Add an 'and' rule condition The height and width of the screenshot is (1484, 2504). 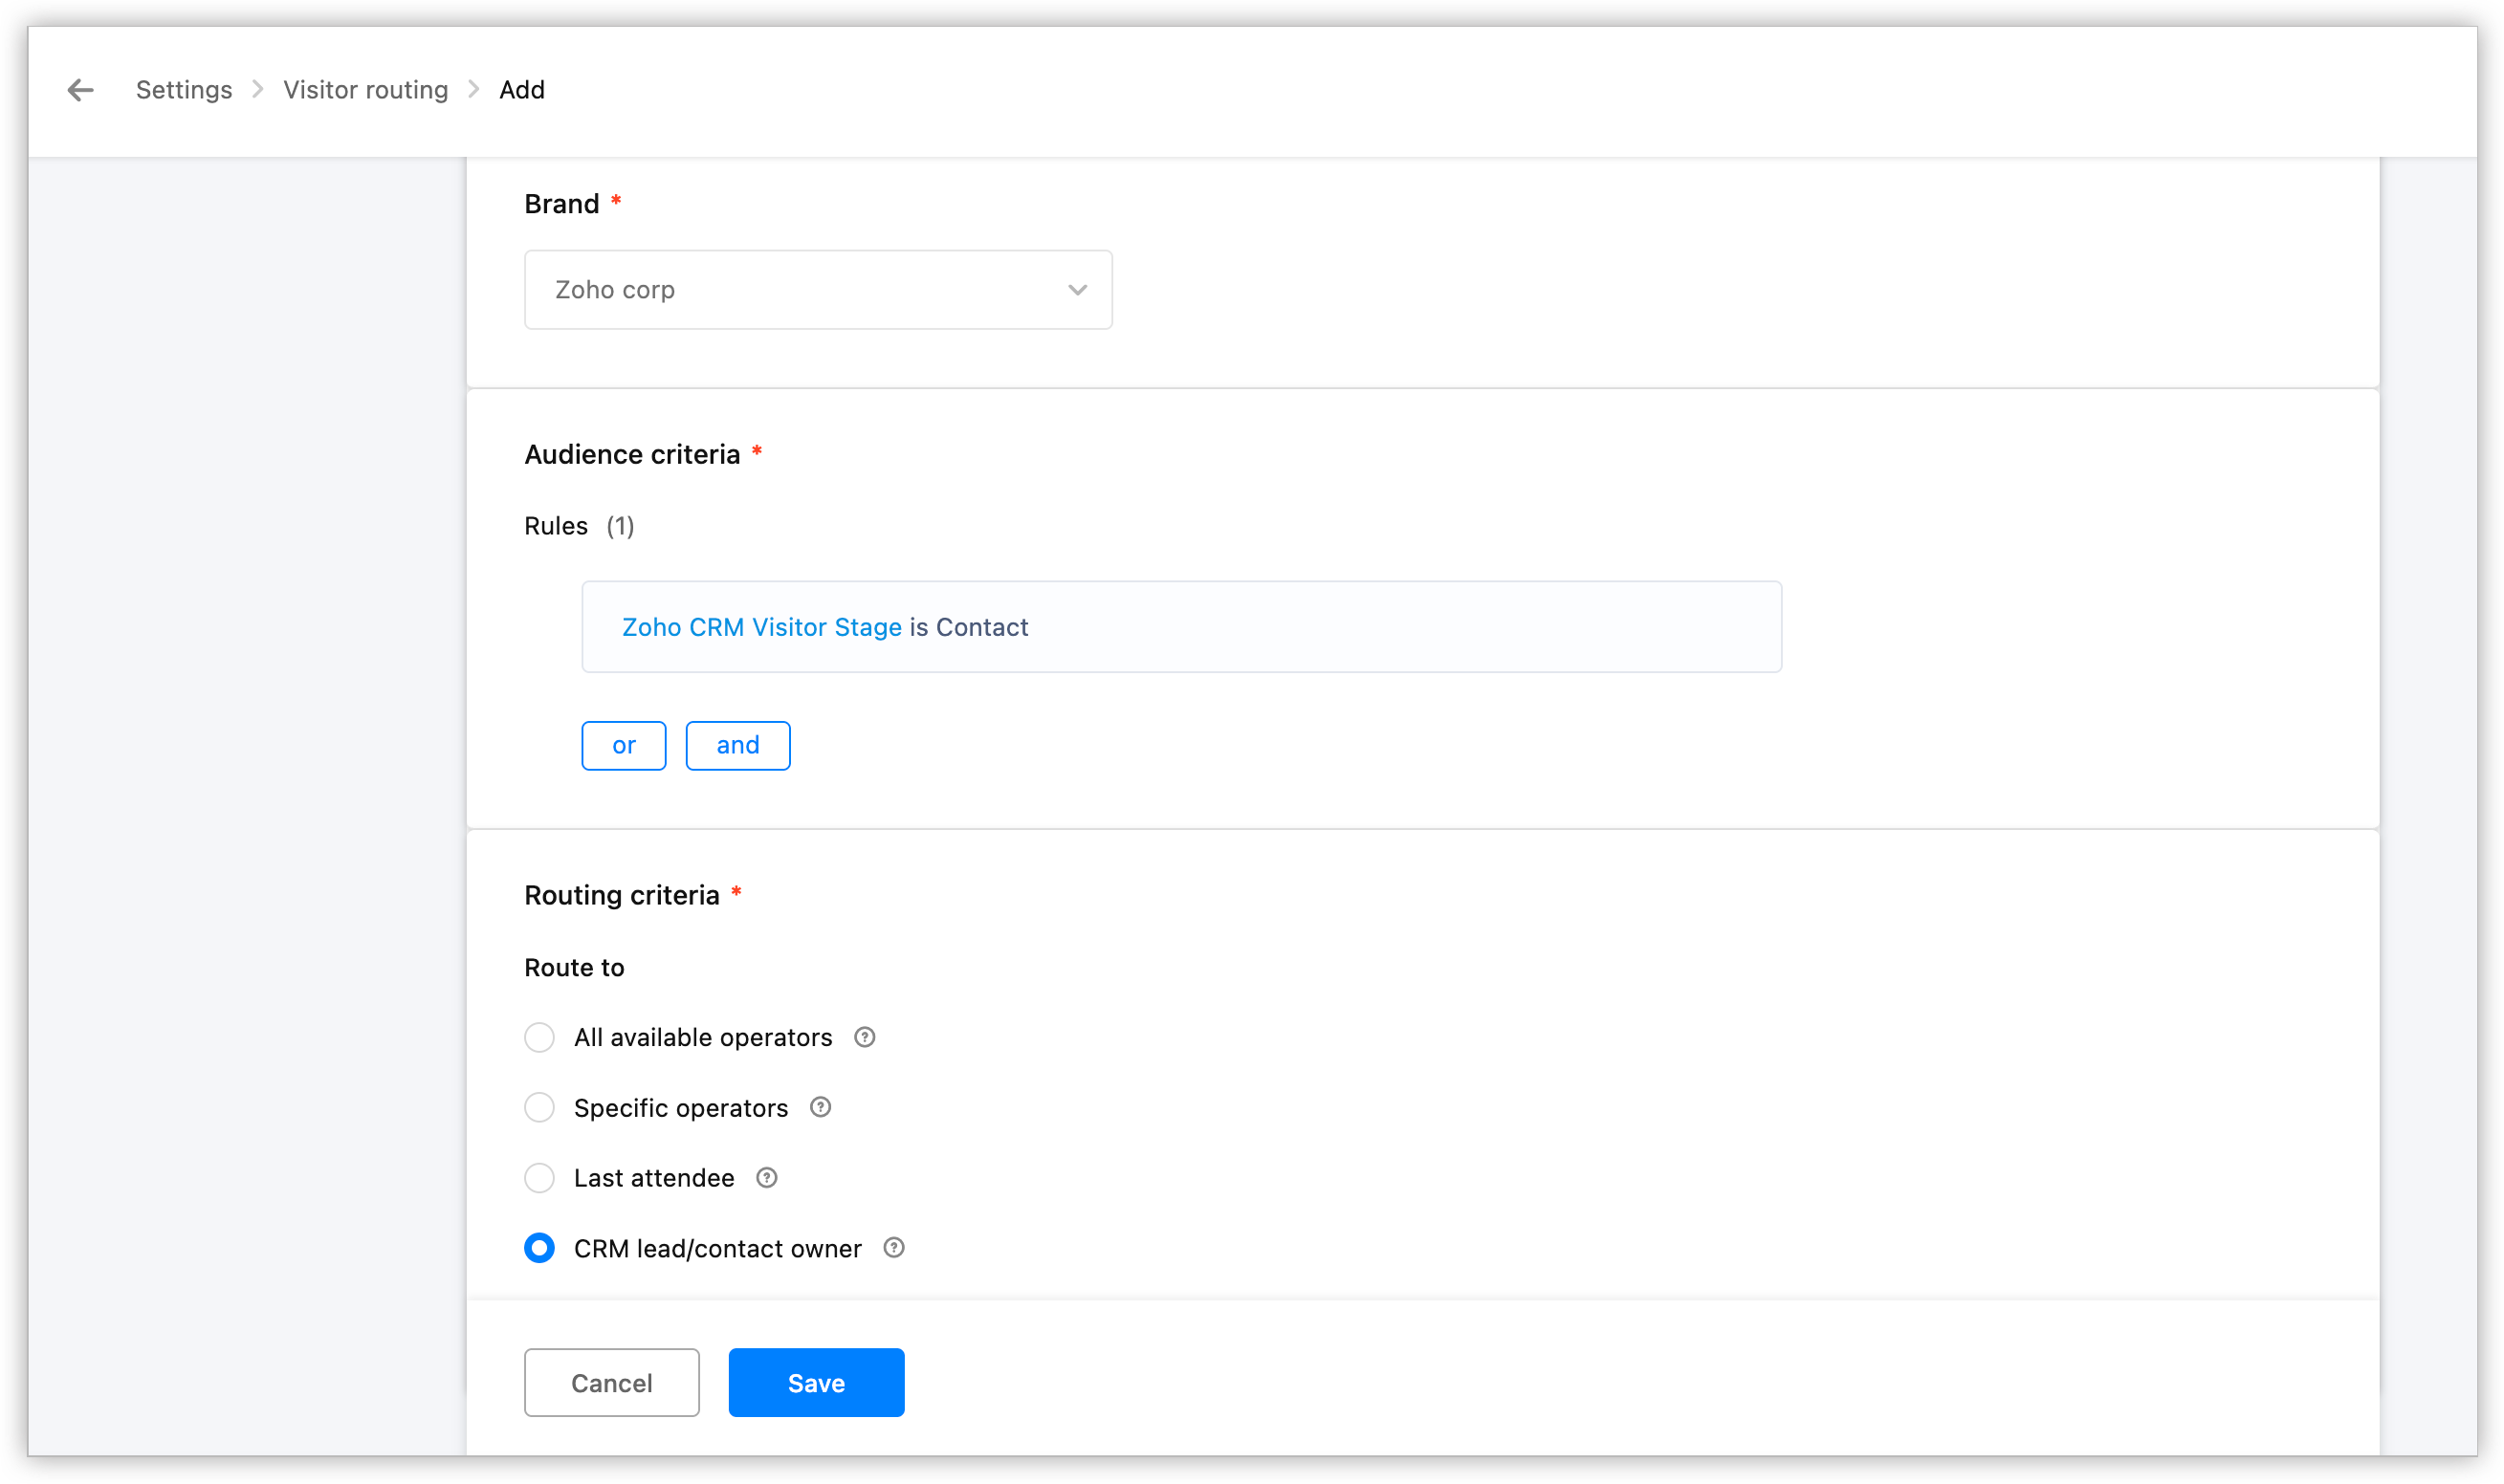coord(737,745)
